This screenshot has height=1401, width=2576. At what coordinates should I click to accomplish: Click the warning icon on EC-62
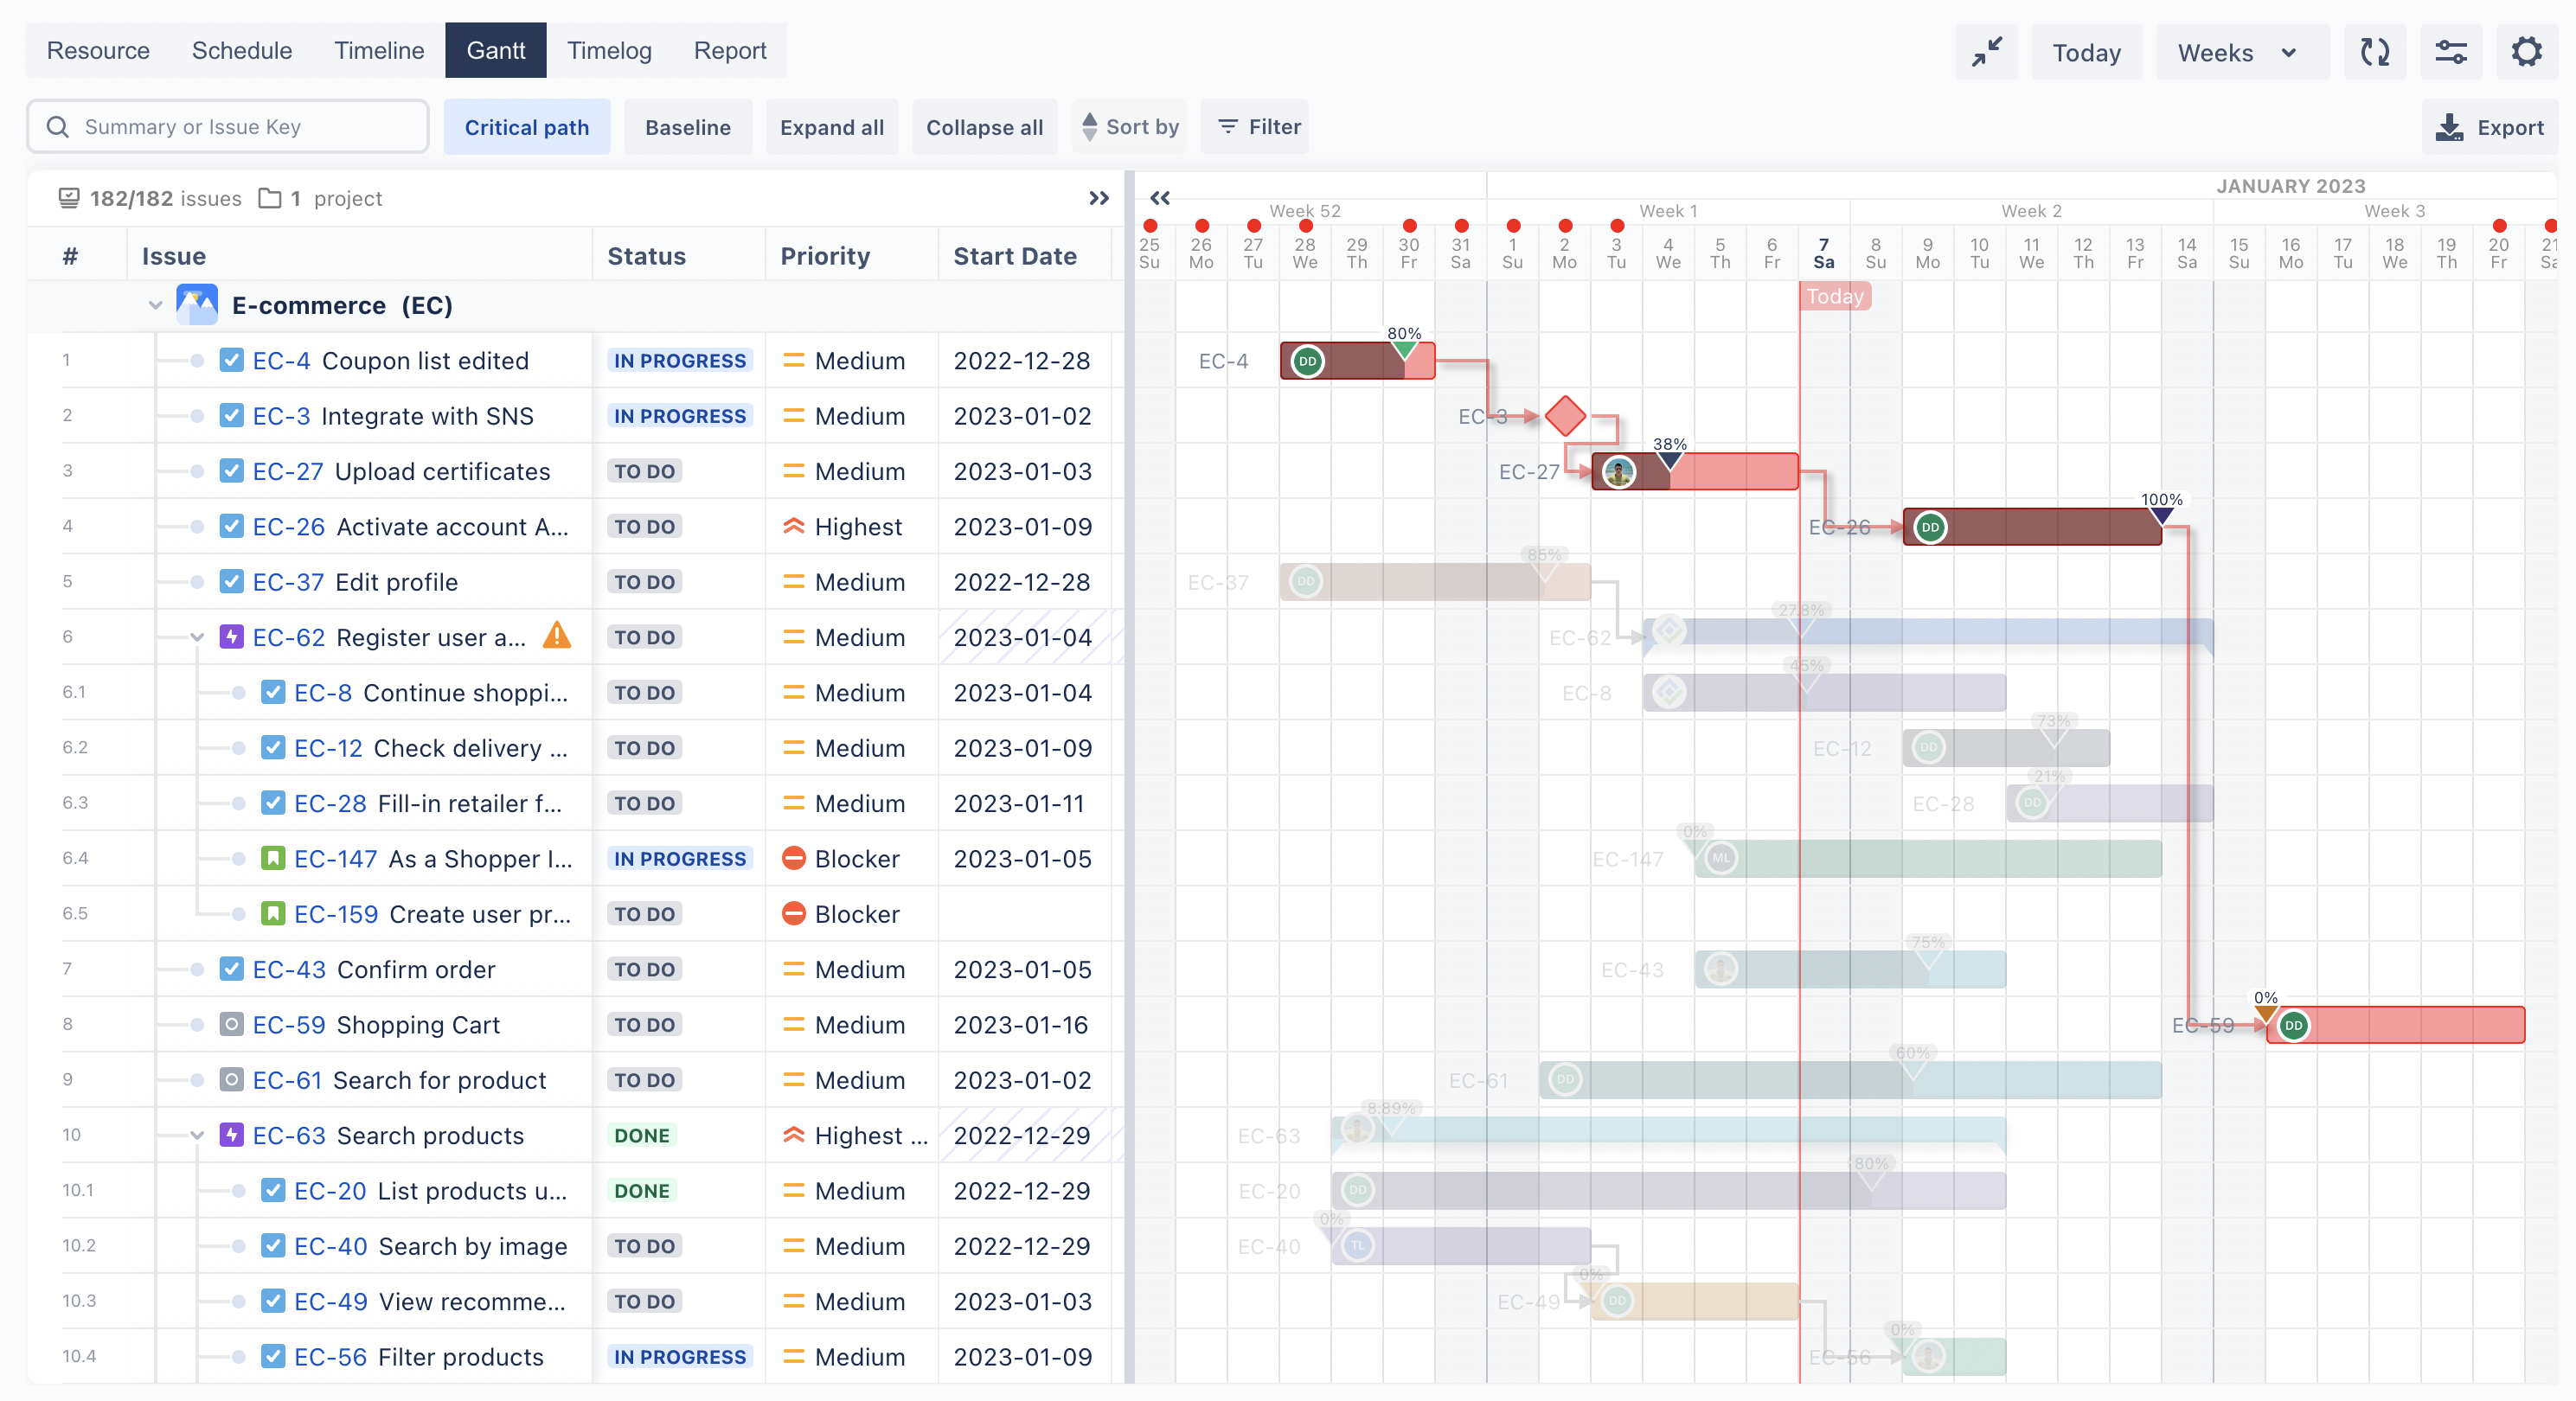click(x=557, y=636)
